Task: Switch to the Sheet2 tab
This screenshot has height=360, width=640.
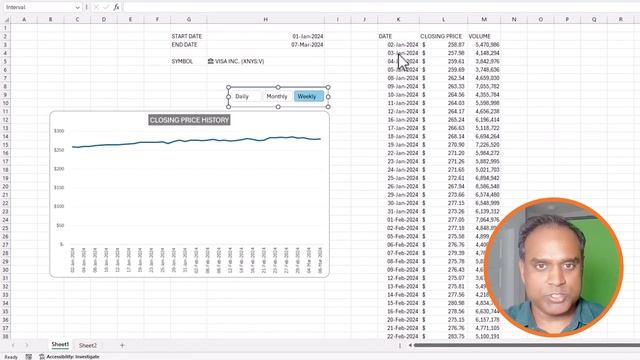Action: coord(88,345)
